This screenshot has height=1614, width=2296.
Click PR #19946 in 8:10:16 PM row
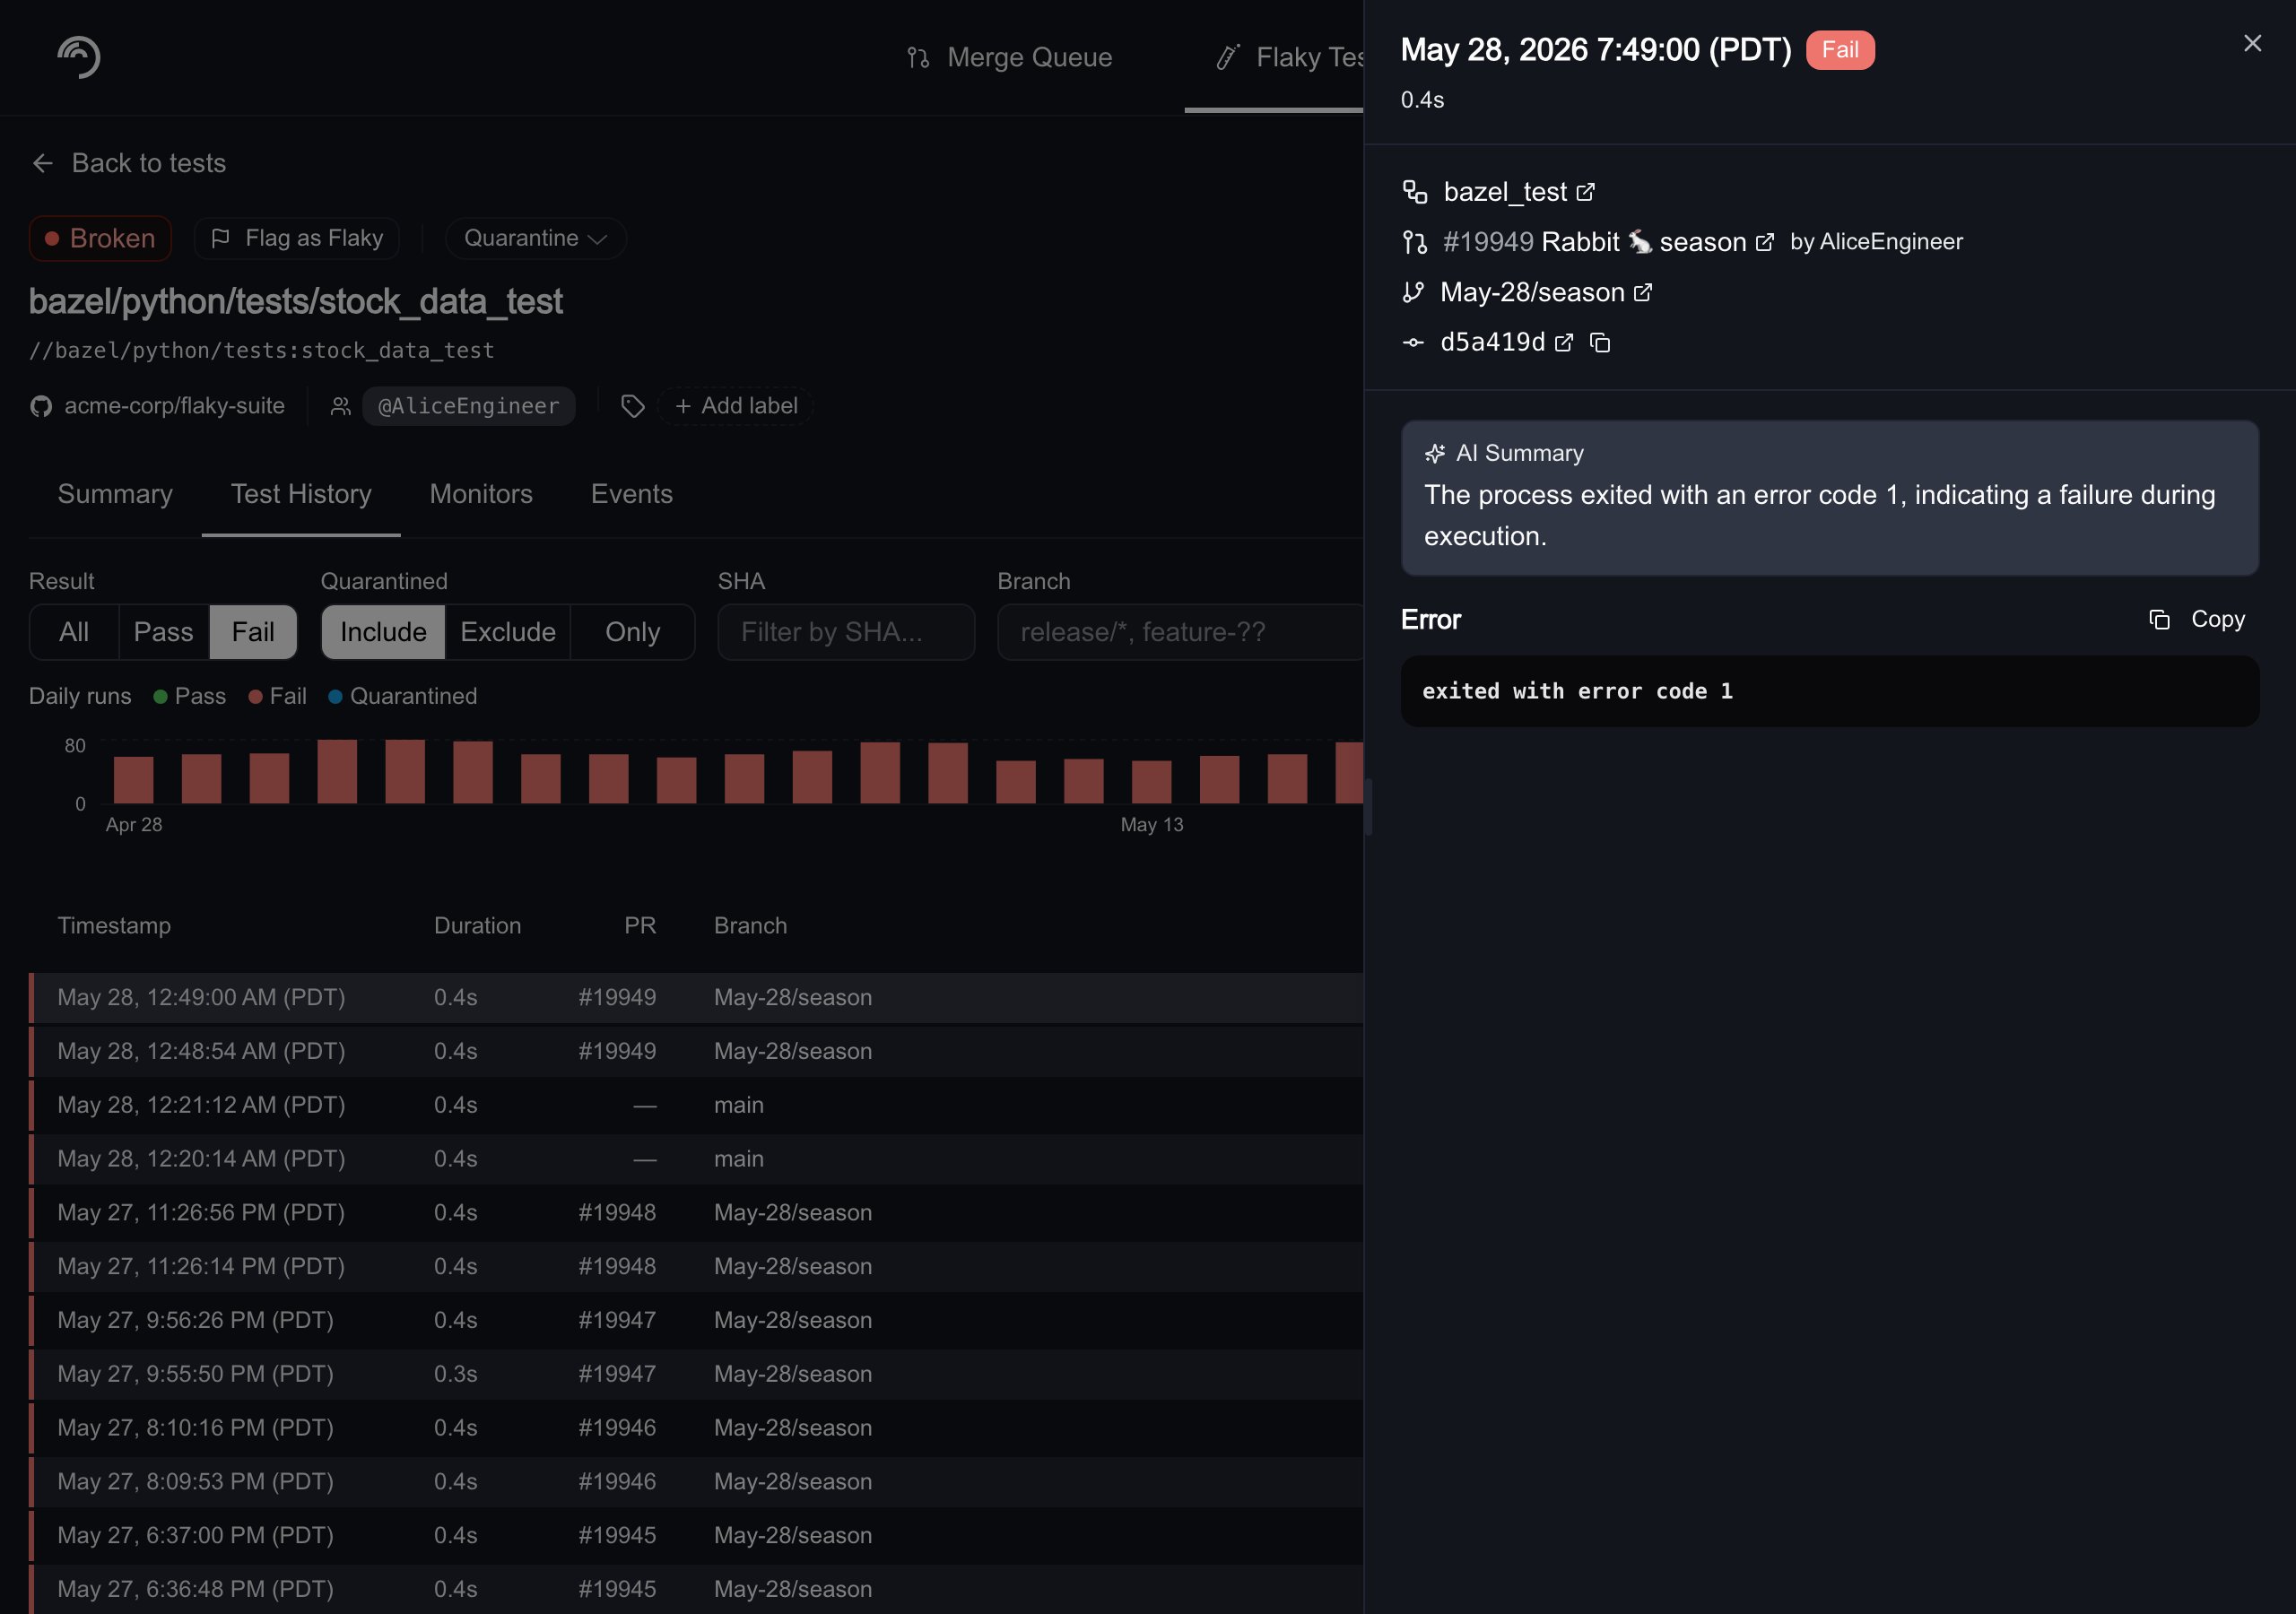point(617,1428)
